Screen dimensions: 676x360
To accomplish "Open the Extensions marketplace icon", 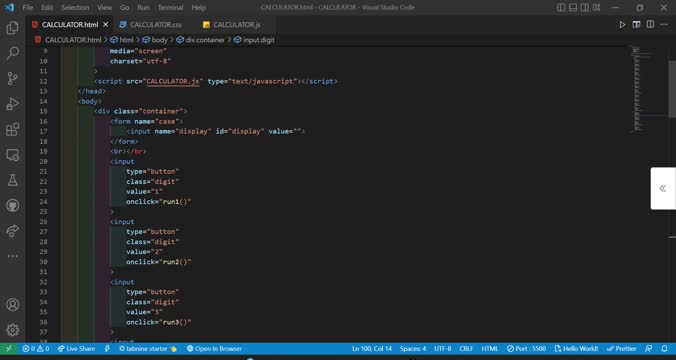I will tap(13, 129).
